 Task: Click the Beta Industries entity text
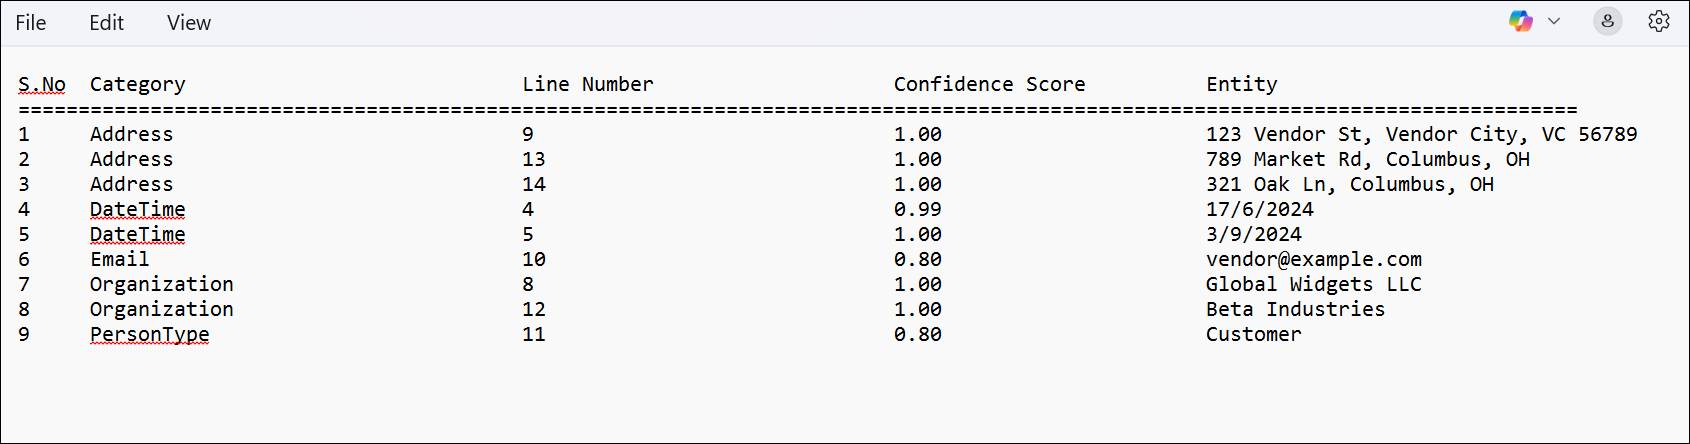(1295, 310)
